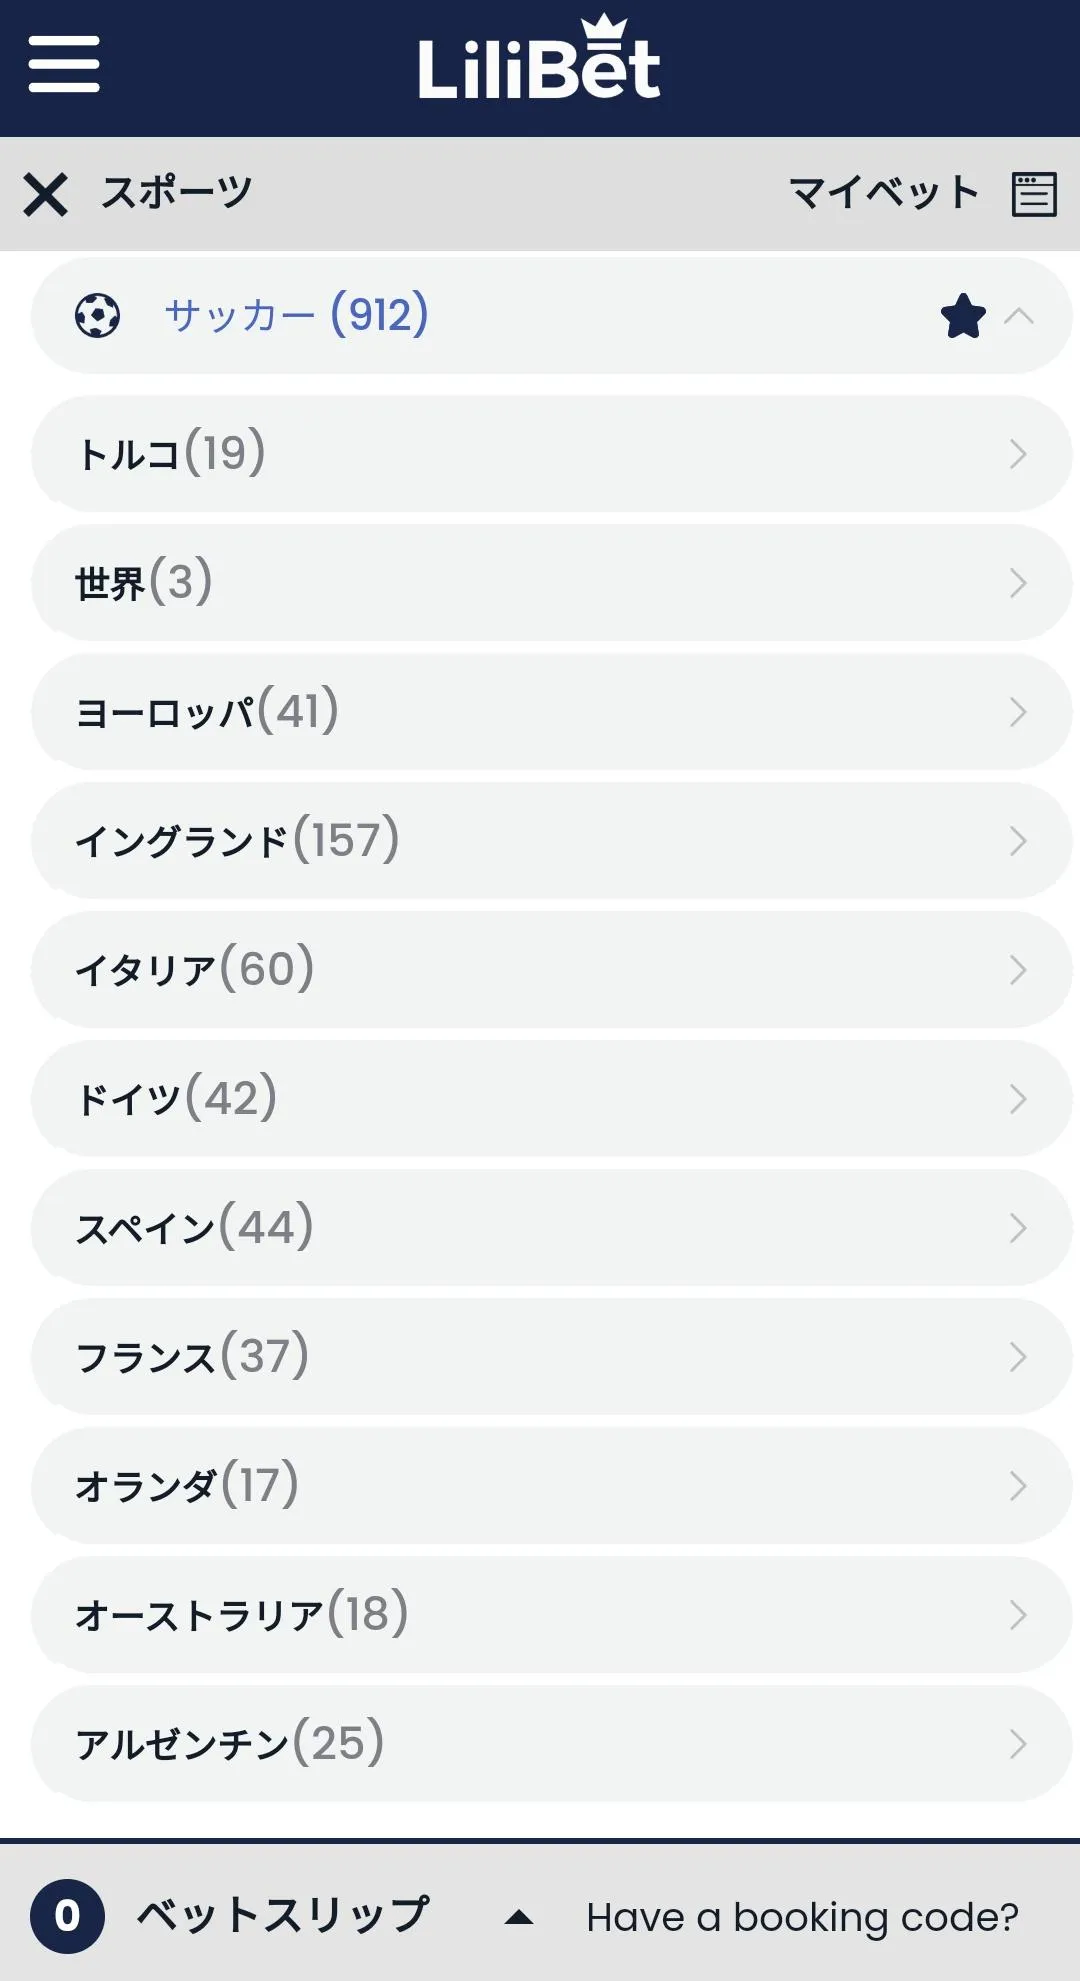Click the Have a booking code? link
Image resolution: width=1080 pixels, height=1981 pixels.
pos(802,1917)
